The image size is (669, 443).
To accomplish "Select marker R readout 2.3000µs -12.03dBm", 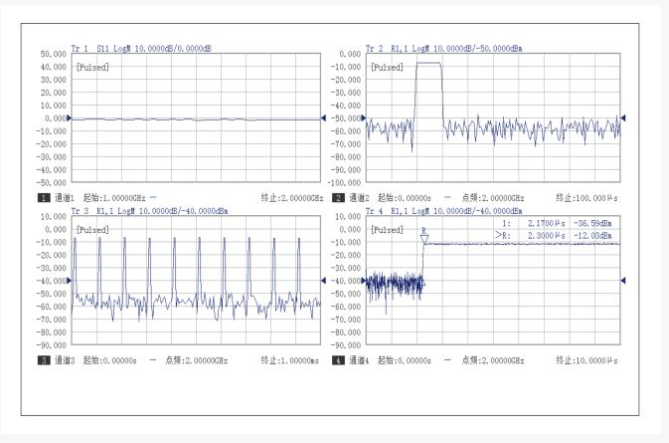I will pyautogui.click(x=554, y=236).
